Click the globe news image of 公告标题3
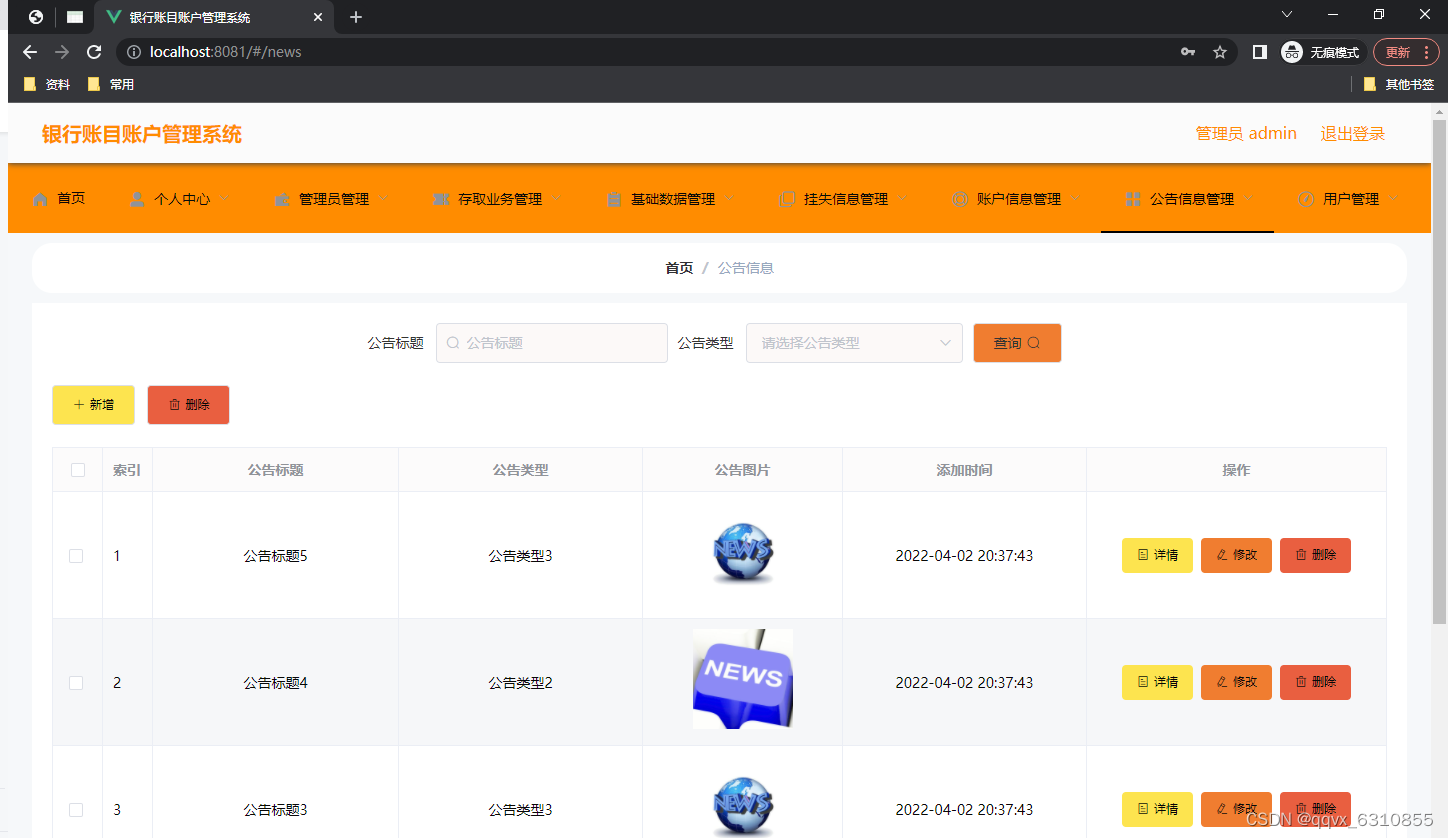 point(743,808)
